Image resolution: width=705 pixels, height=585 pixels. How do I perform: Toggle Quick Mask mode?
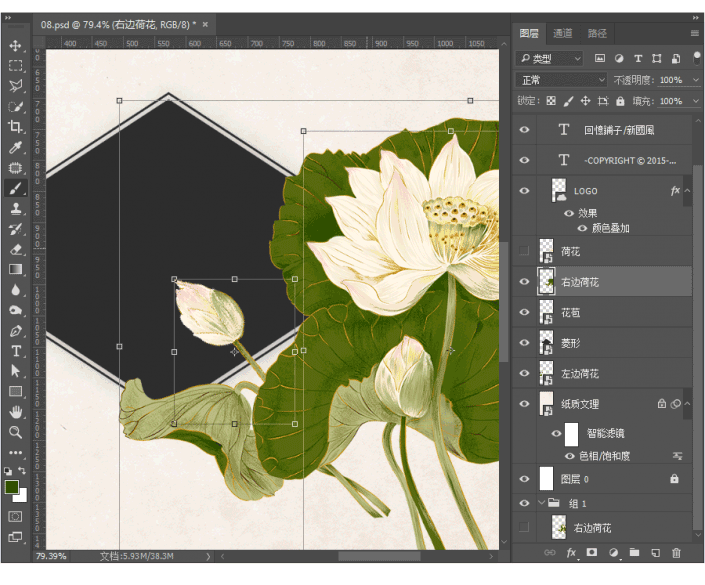(15, 516)
